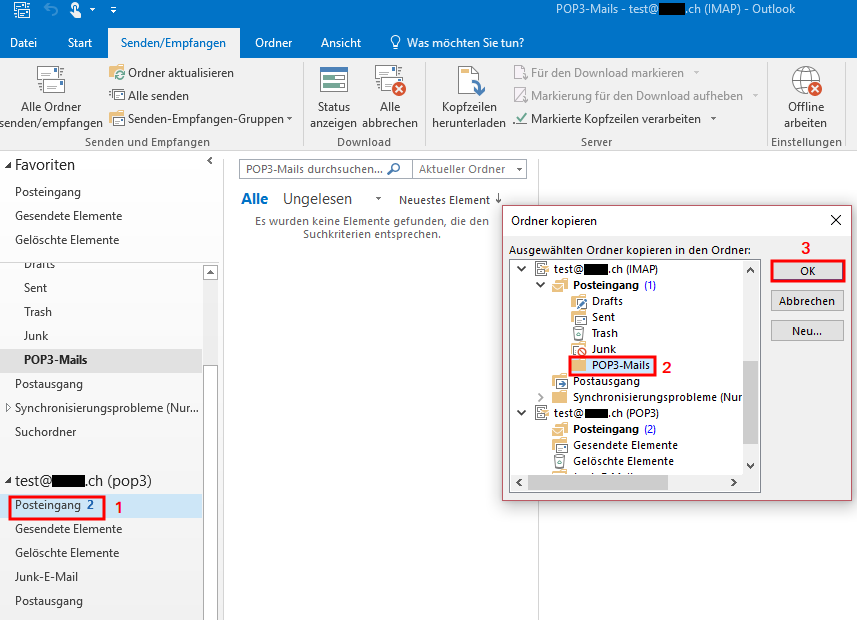Select Gelöschte Elemente under Favoriten

click(67, 240)
